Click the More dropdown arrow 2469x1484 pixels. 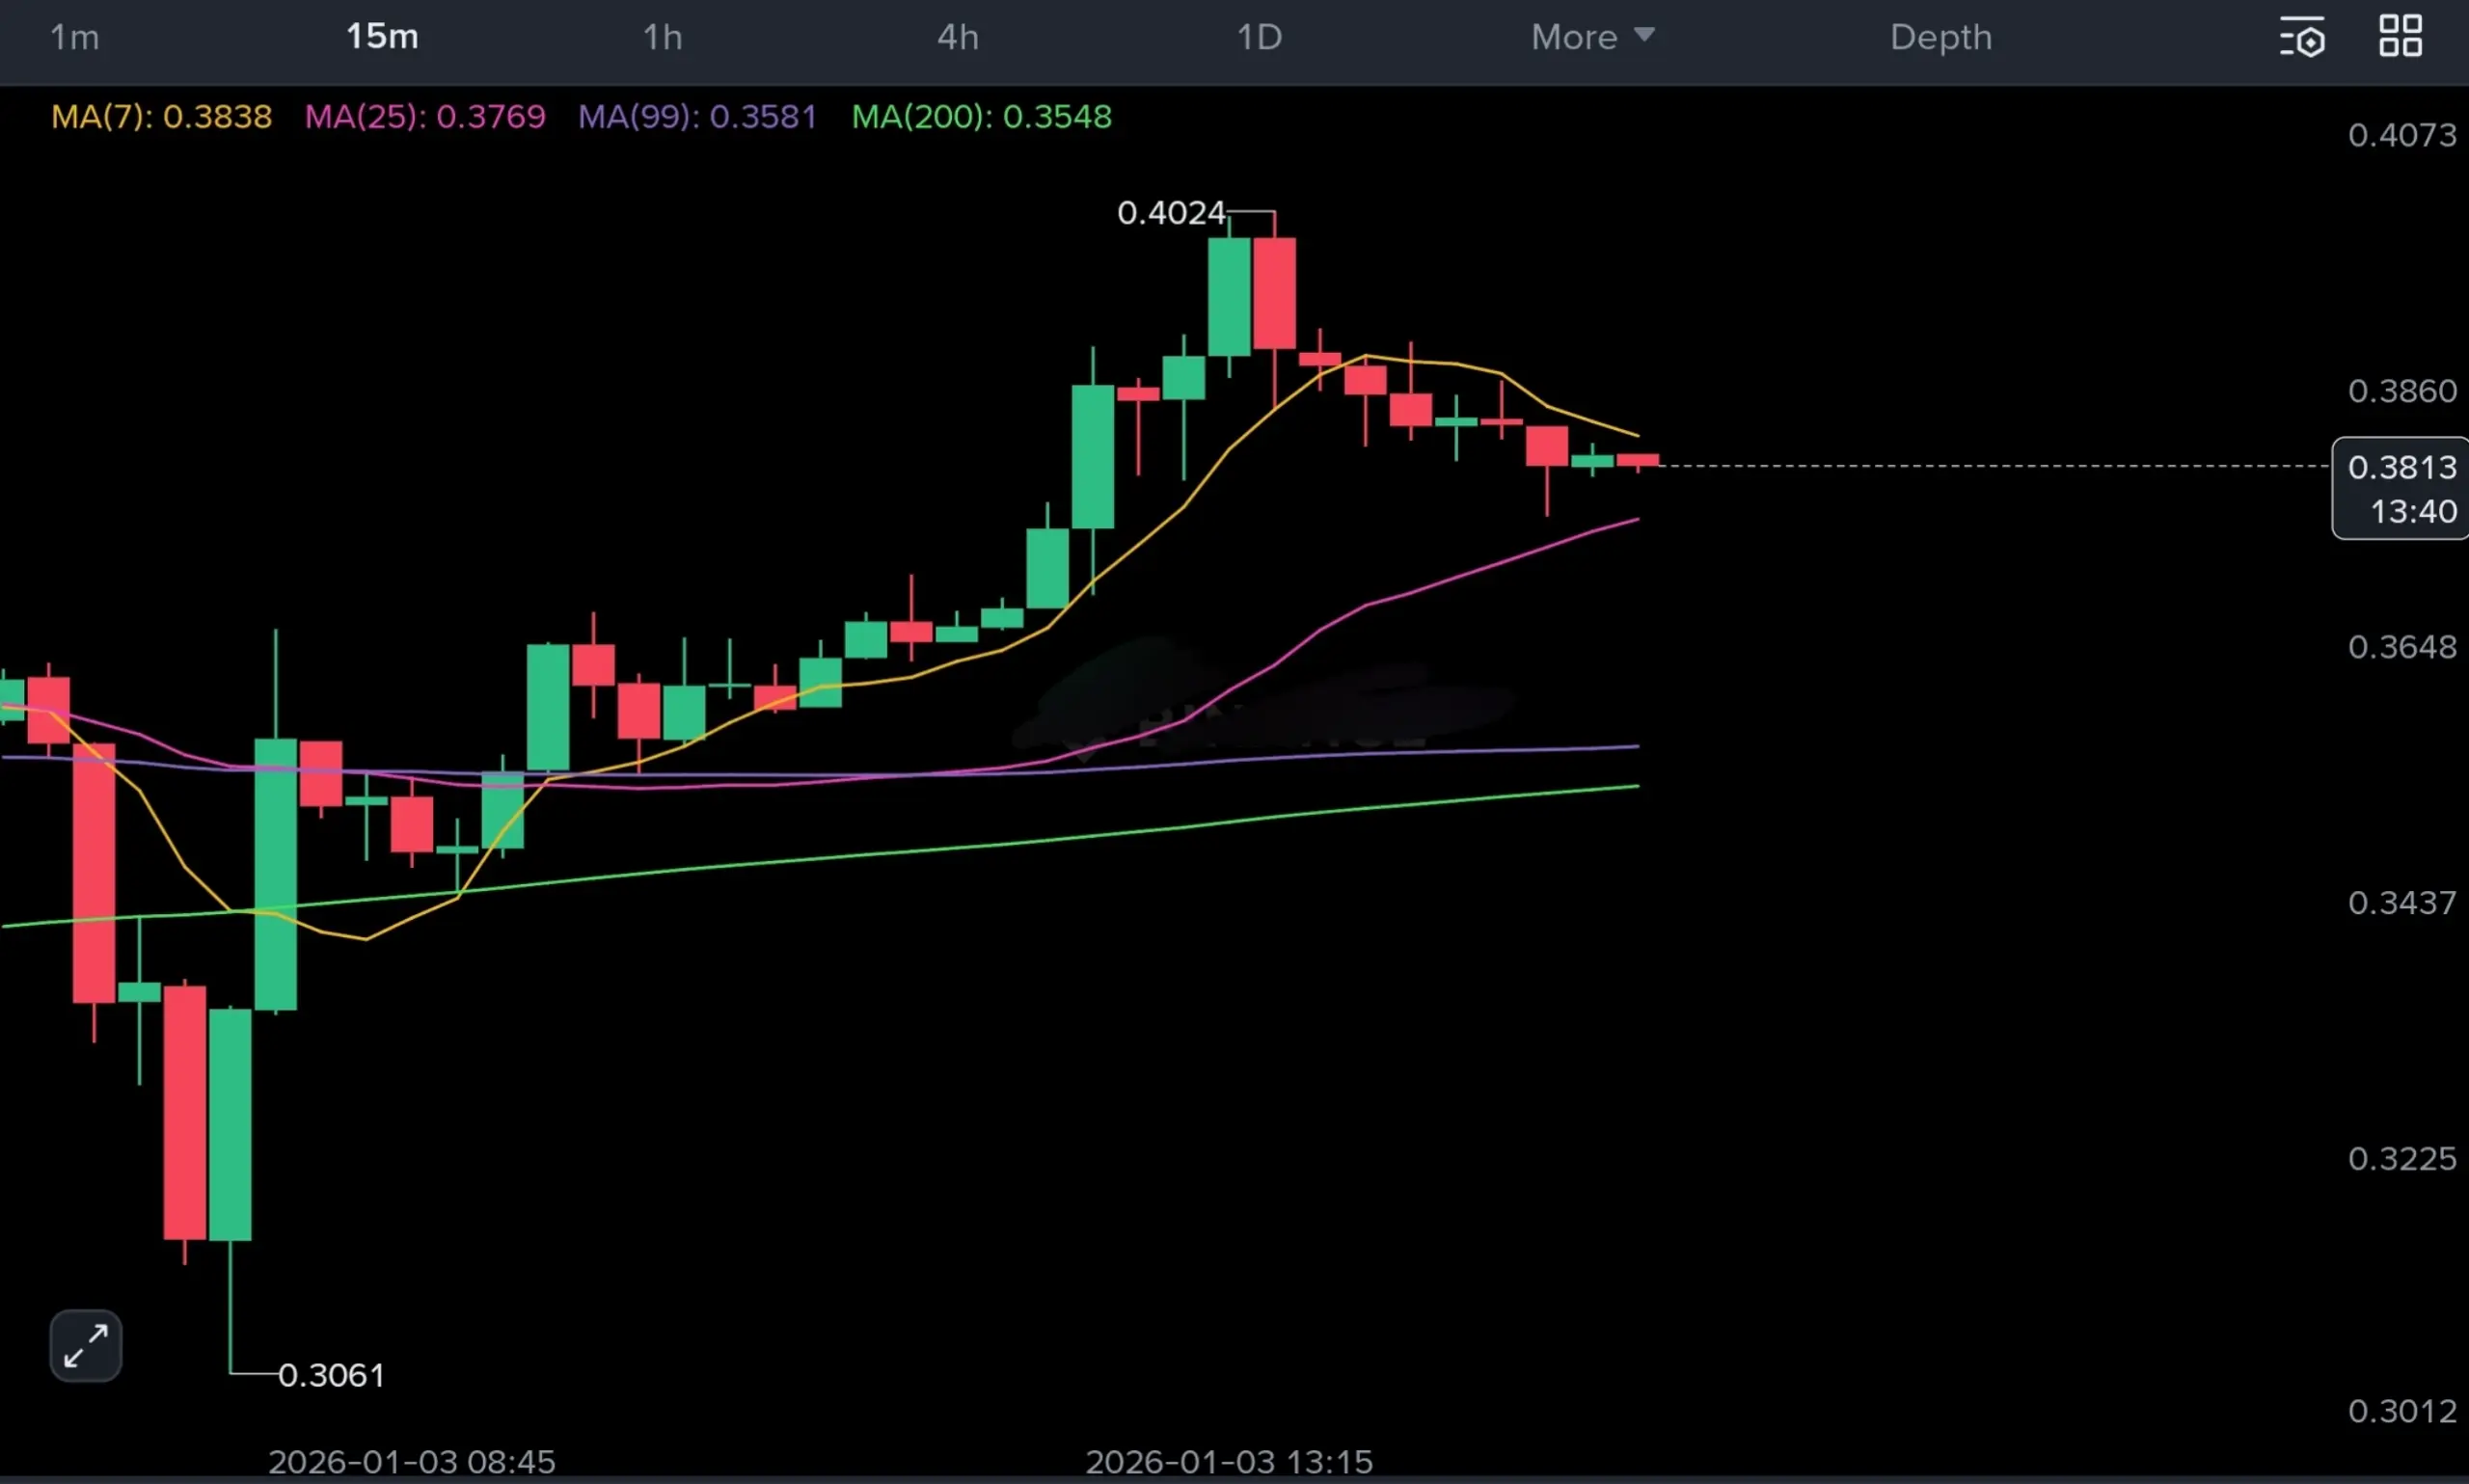click(x=1644, y=35)
